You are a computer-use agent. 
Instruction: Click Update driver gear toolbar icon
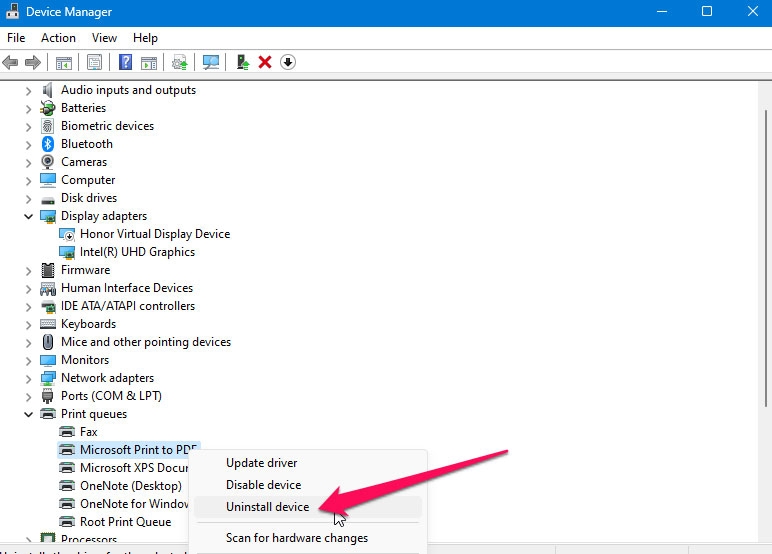pyautogui.click(x=180, y=63)
